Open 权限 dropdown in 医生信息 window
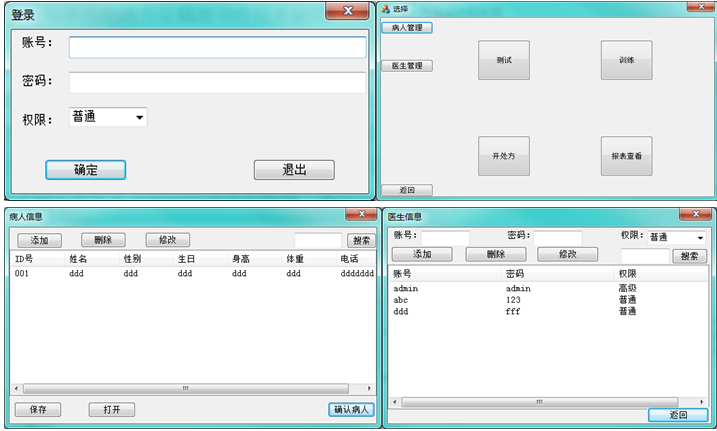The height and width of the screenshot is (431, 717). tap(677, 238)
